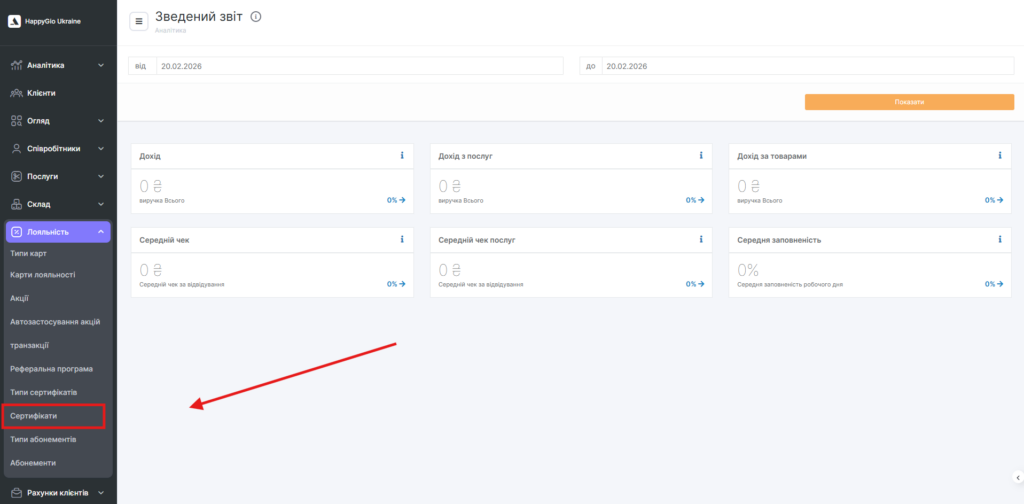Open Сертифікати in the loyalty submenu

click(36, 414)
